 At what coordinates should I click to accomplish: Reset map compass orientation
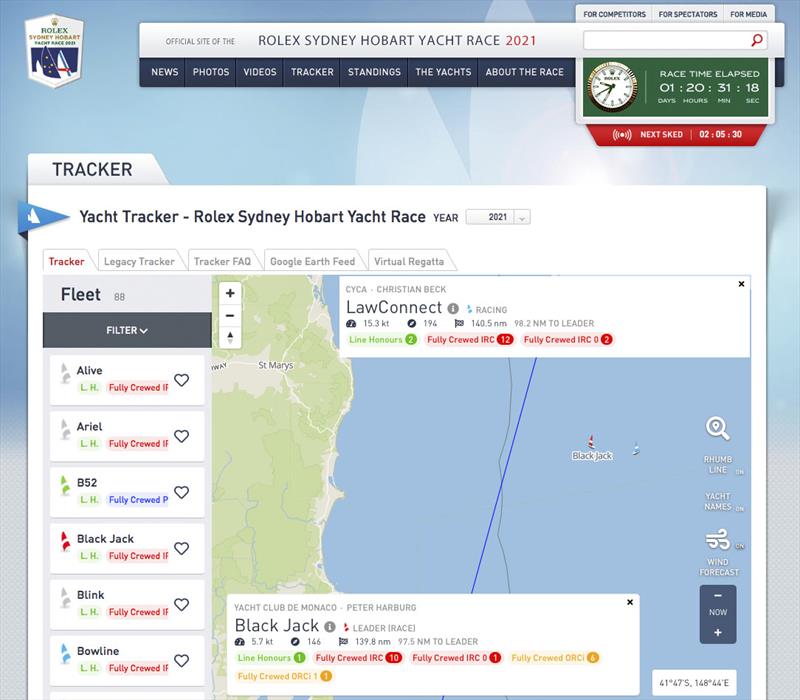tap(230, 337)
